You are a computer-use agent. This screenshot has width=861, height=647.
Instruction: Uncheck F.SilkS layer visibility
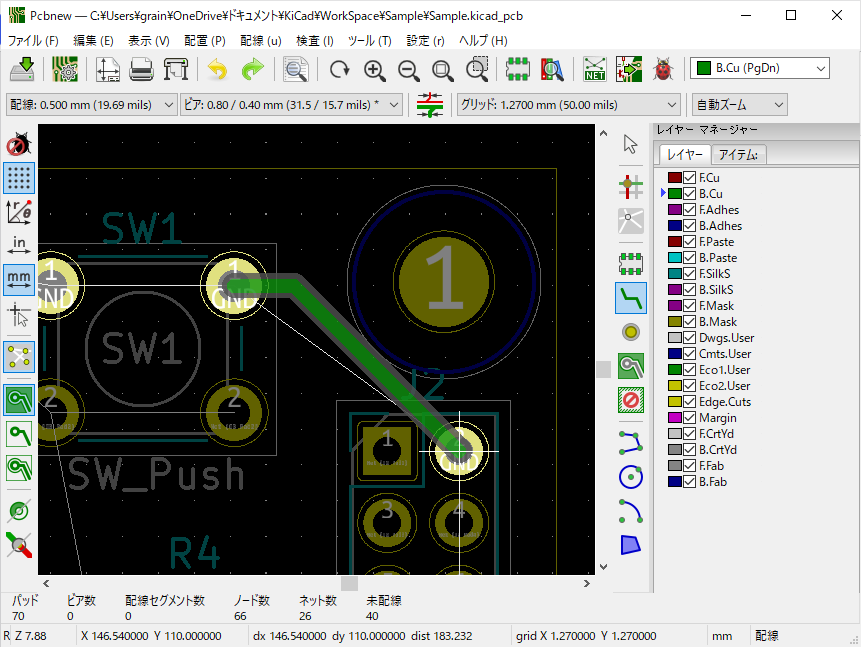tap(690, 274)
